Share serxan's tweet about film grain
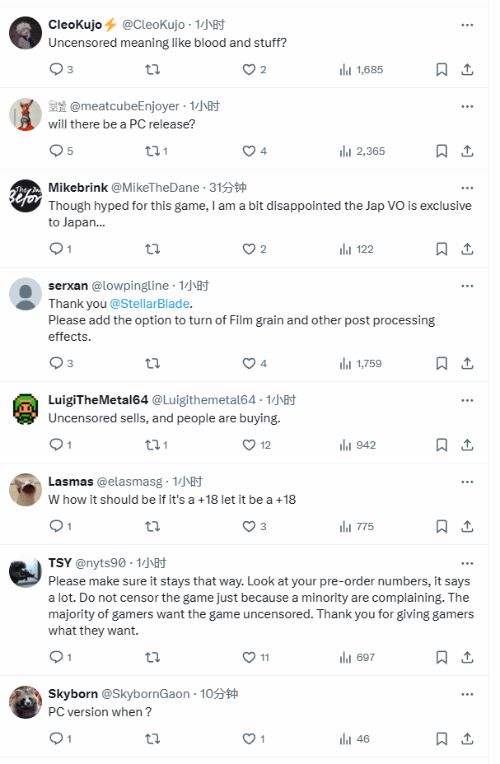This screenshot has width=500, height=764. click(467, 363)
